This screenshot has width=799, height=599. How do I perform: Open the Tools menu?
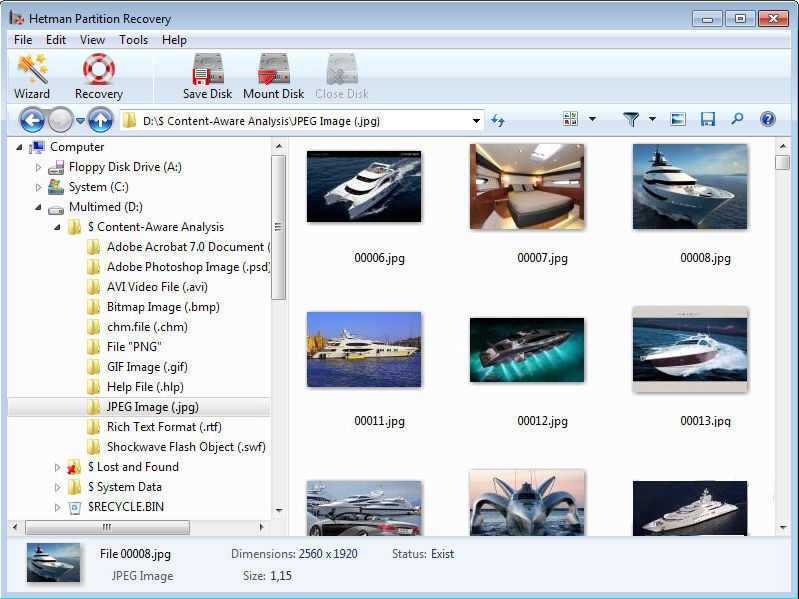tap(134, 40)
